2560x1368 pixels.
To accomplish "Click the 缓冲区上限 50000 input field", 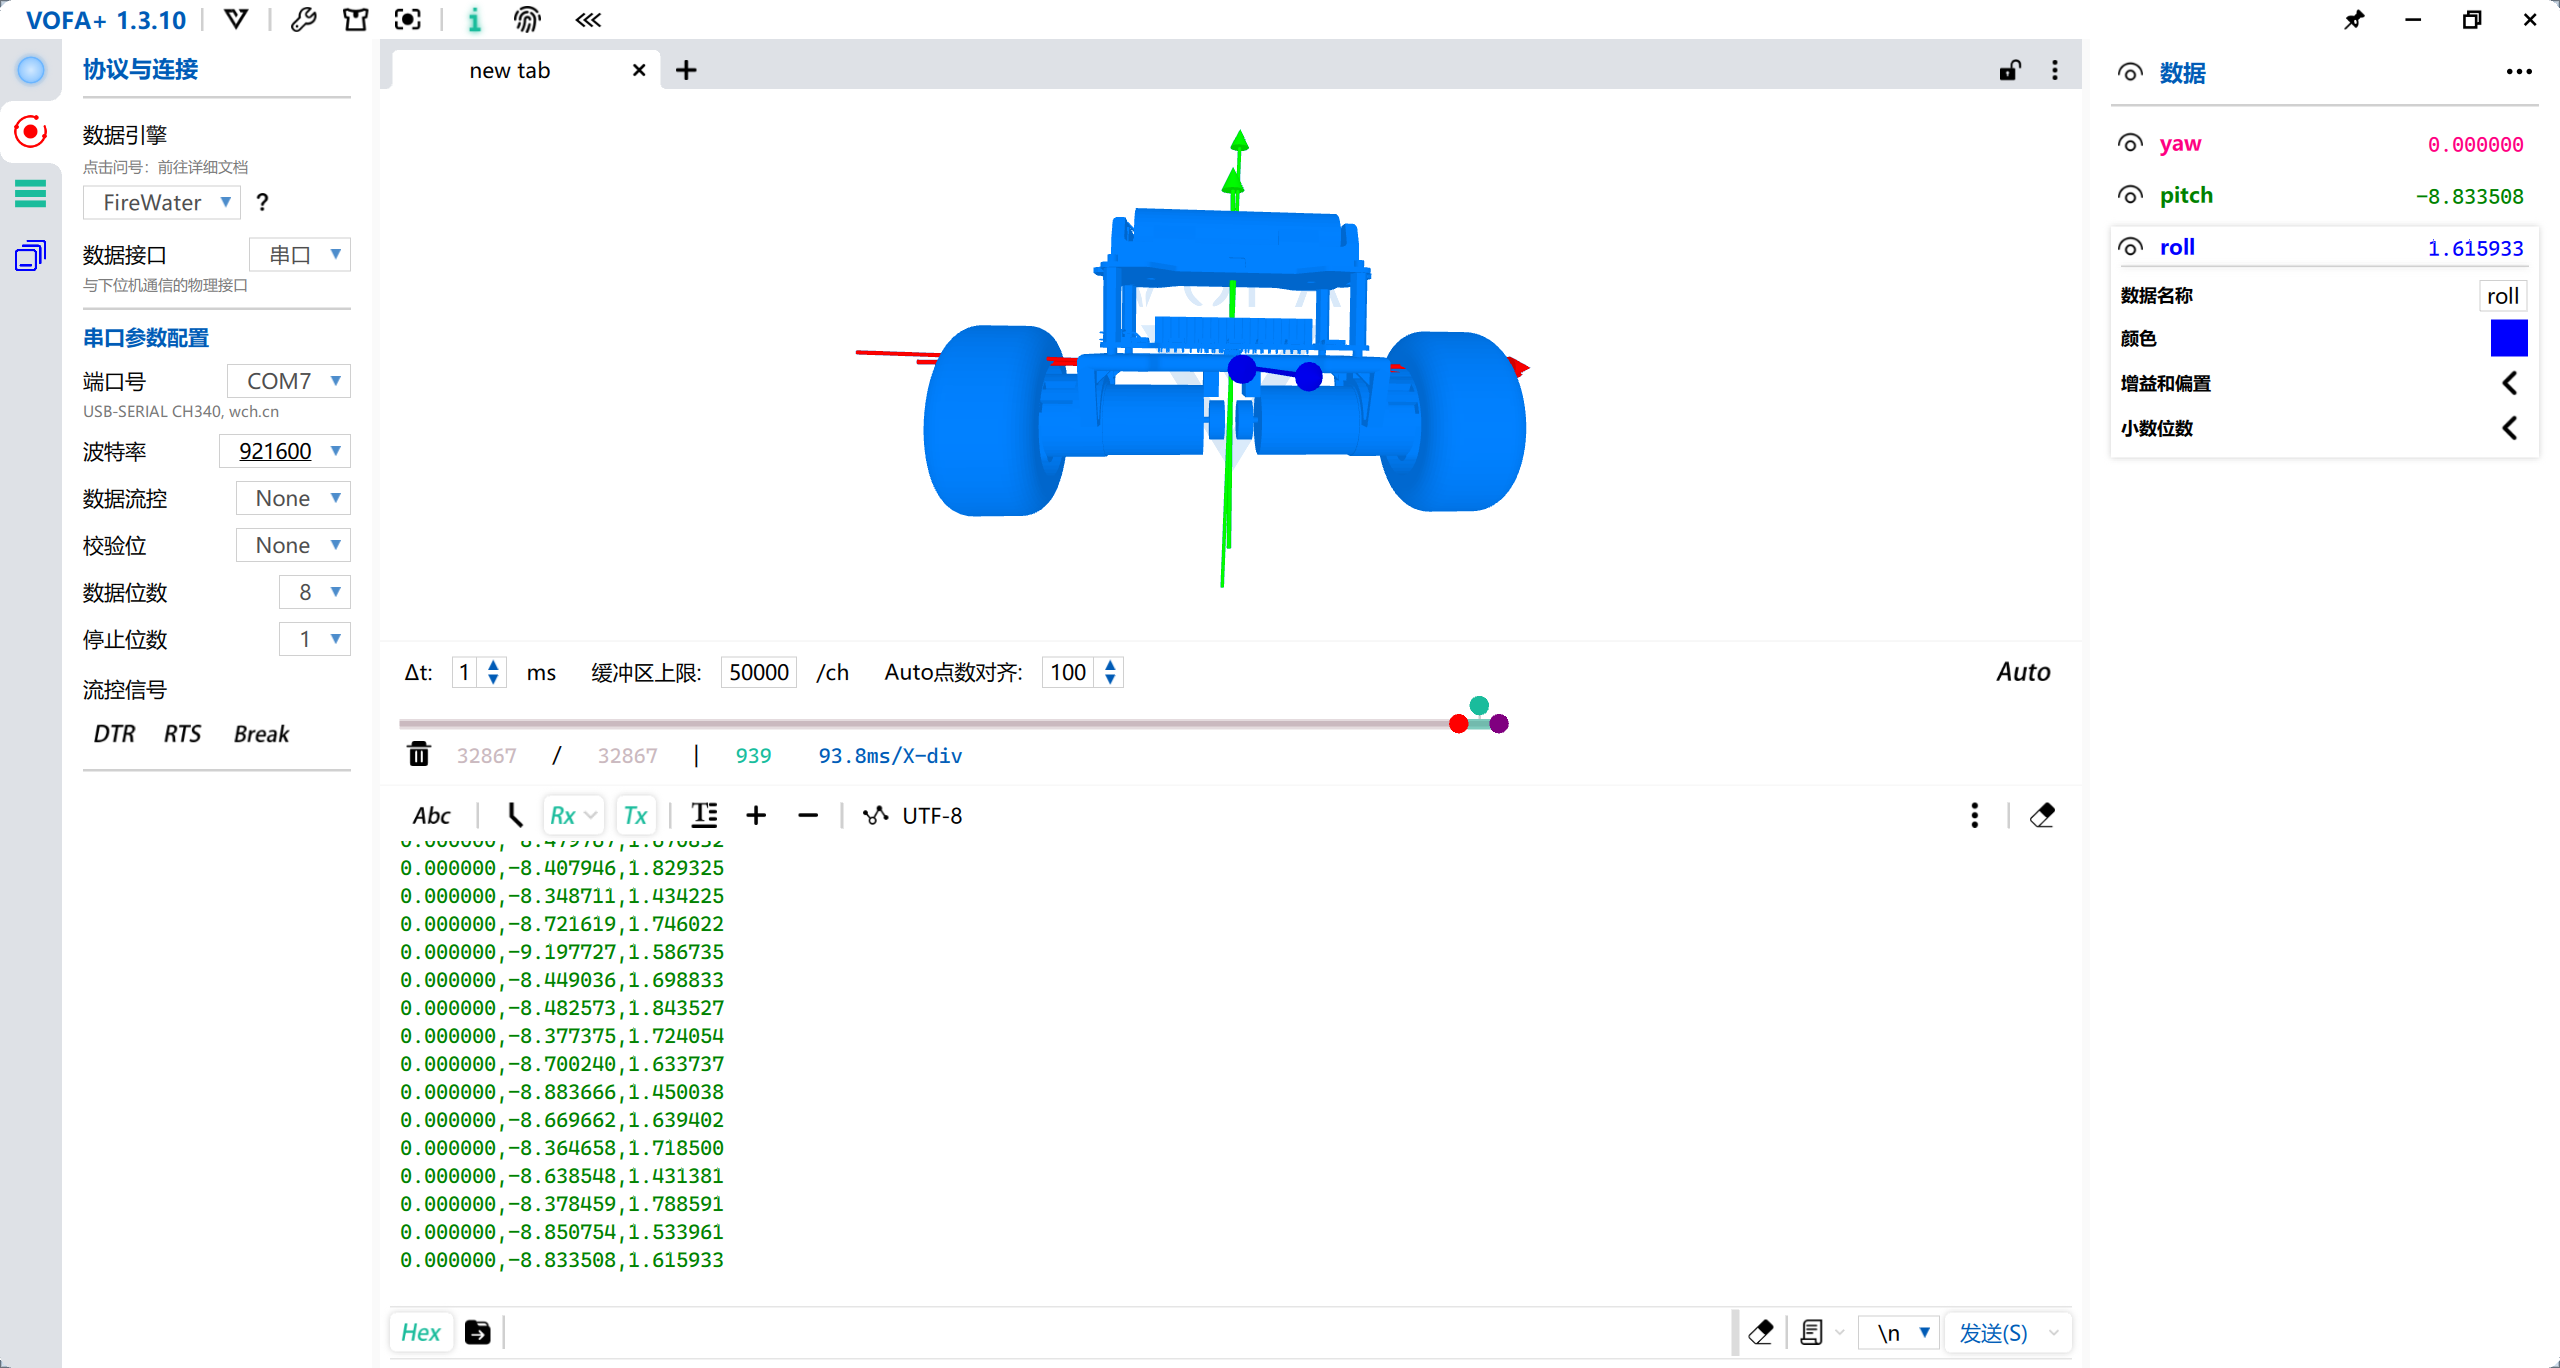I will 758,672.
